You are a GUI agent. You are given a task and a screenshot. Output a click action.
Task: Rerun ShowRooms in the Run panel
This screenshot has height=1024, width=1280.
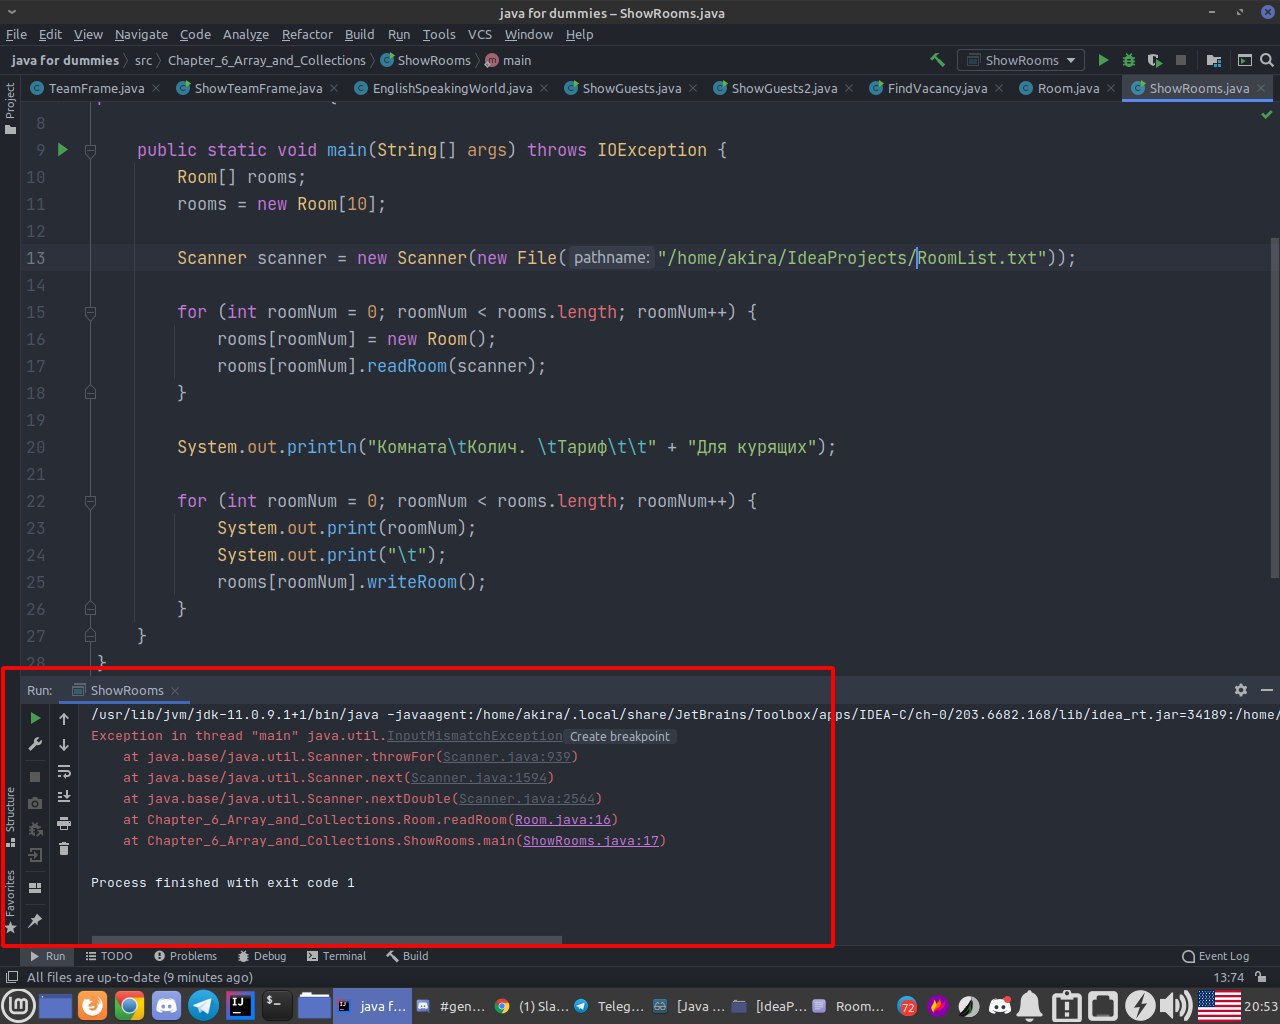tap(35, 718)
